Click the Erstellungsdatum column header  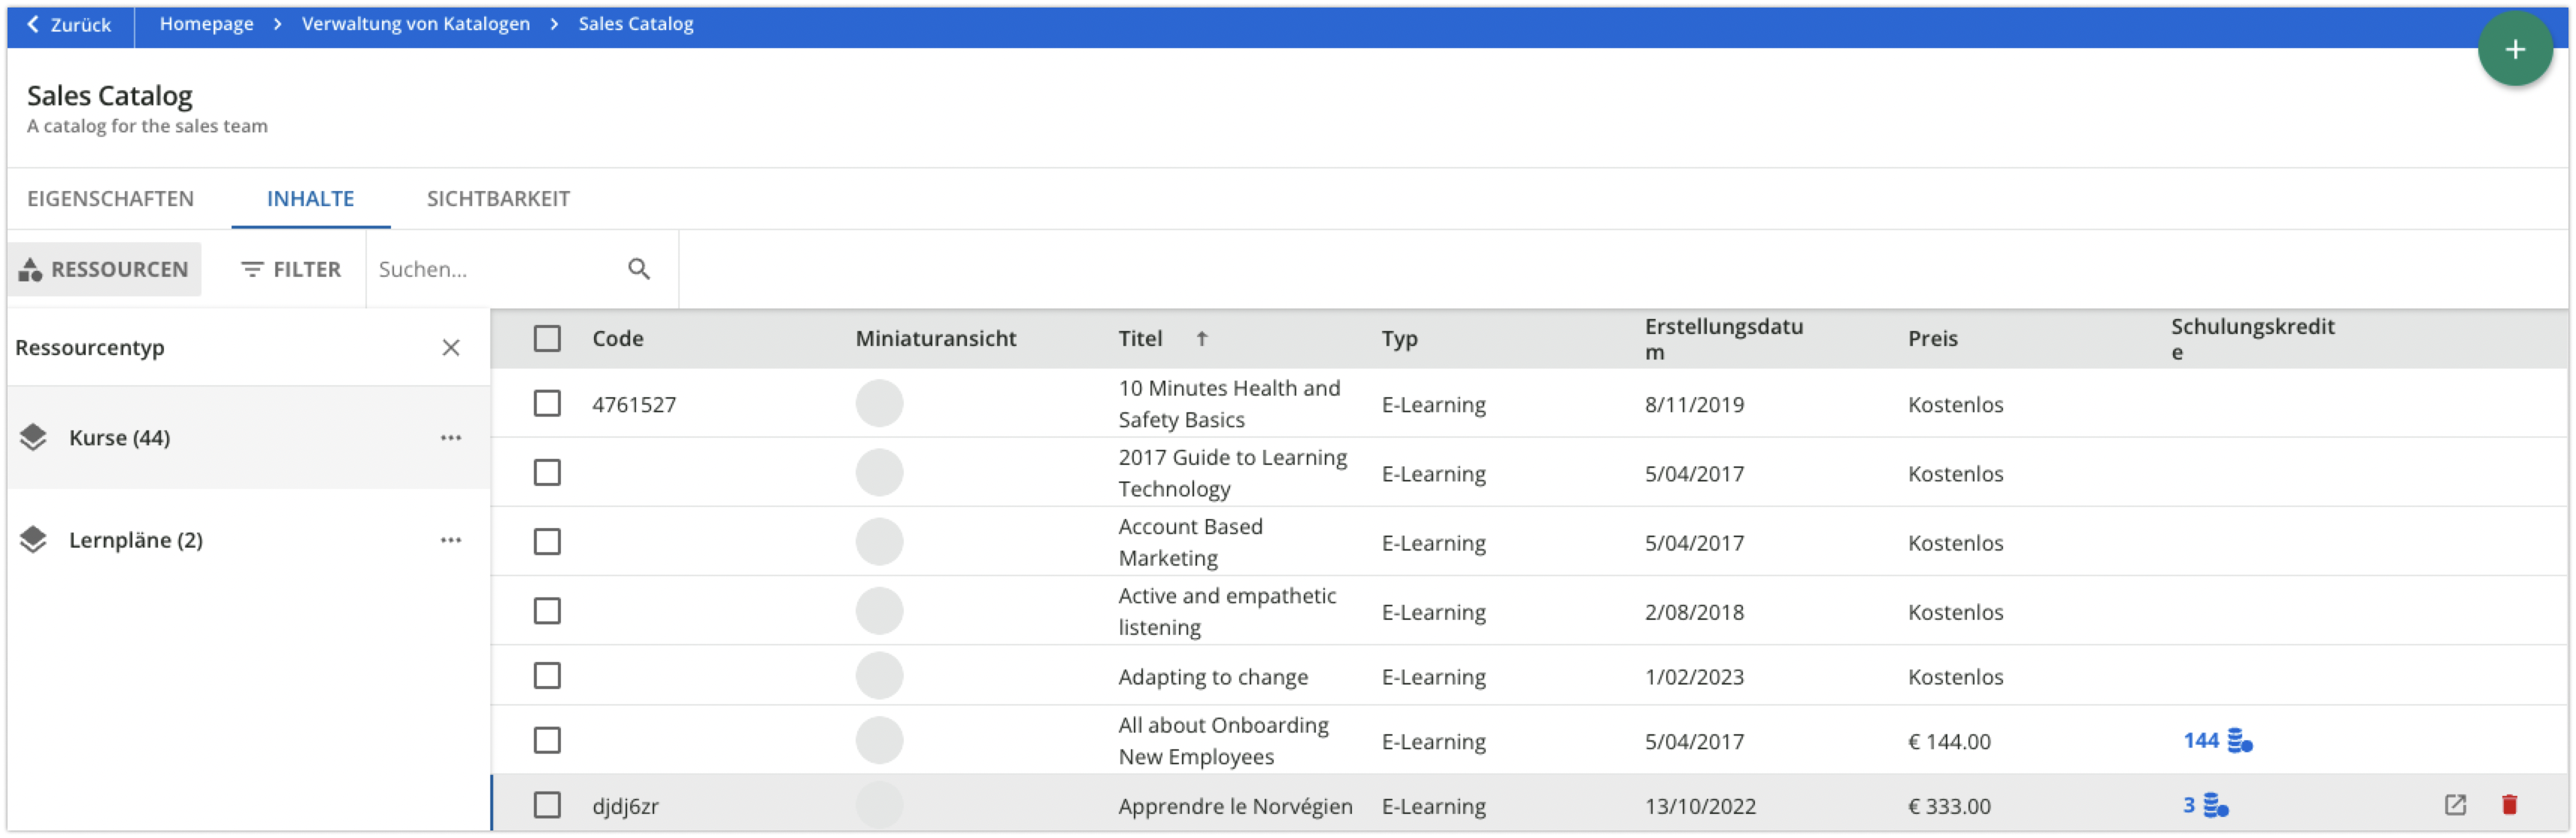point(1724,339)
